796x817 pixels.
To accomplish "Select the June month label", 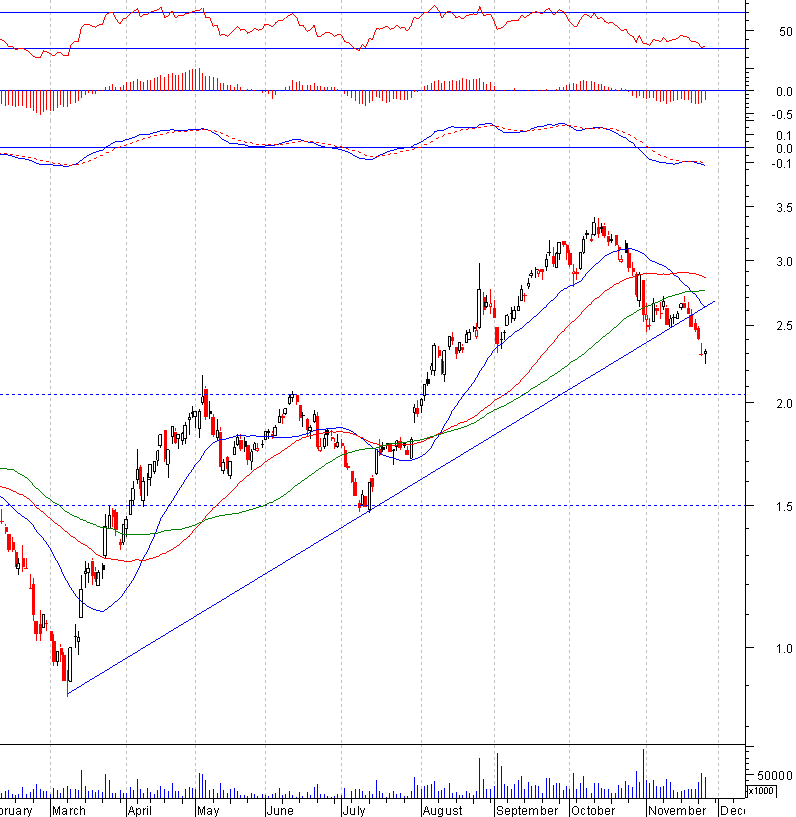I will pyautogui.click(x=280, y=810).
